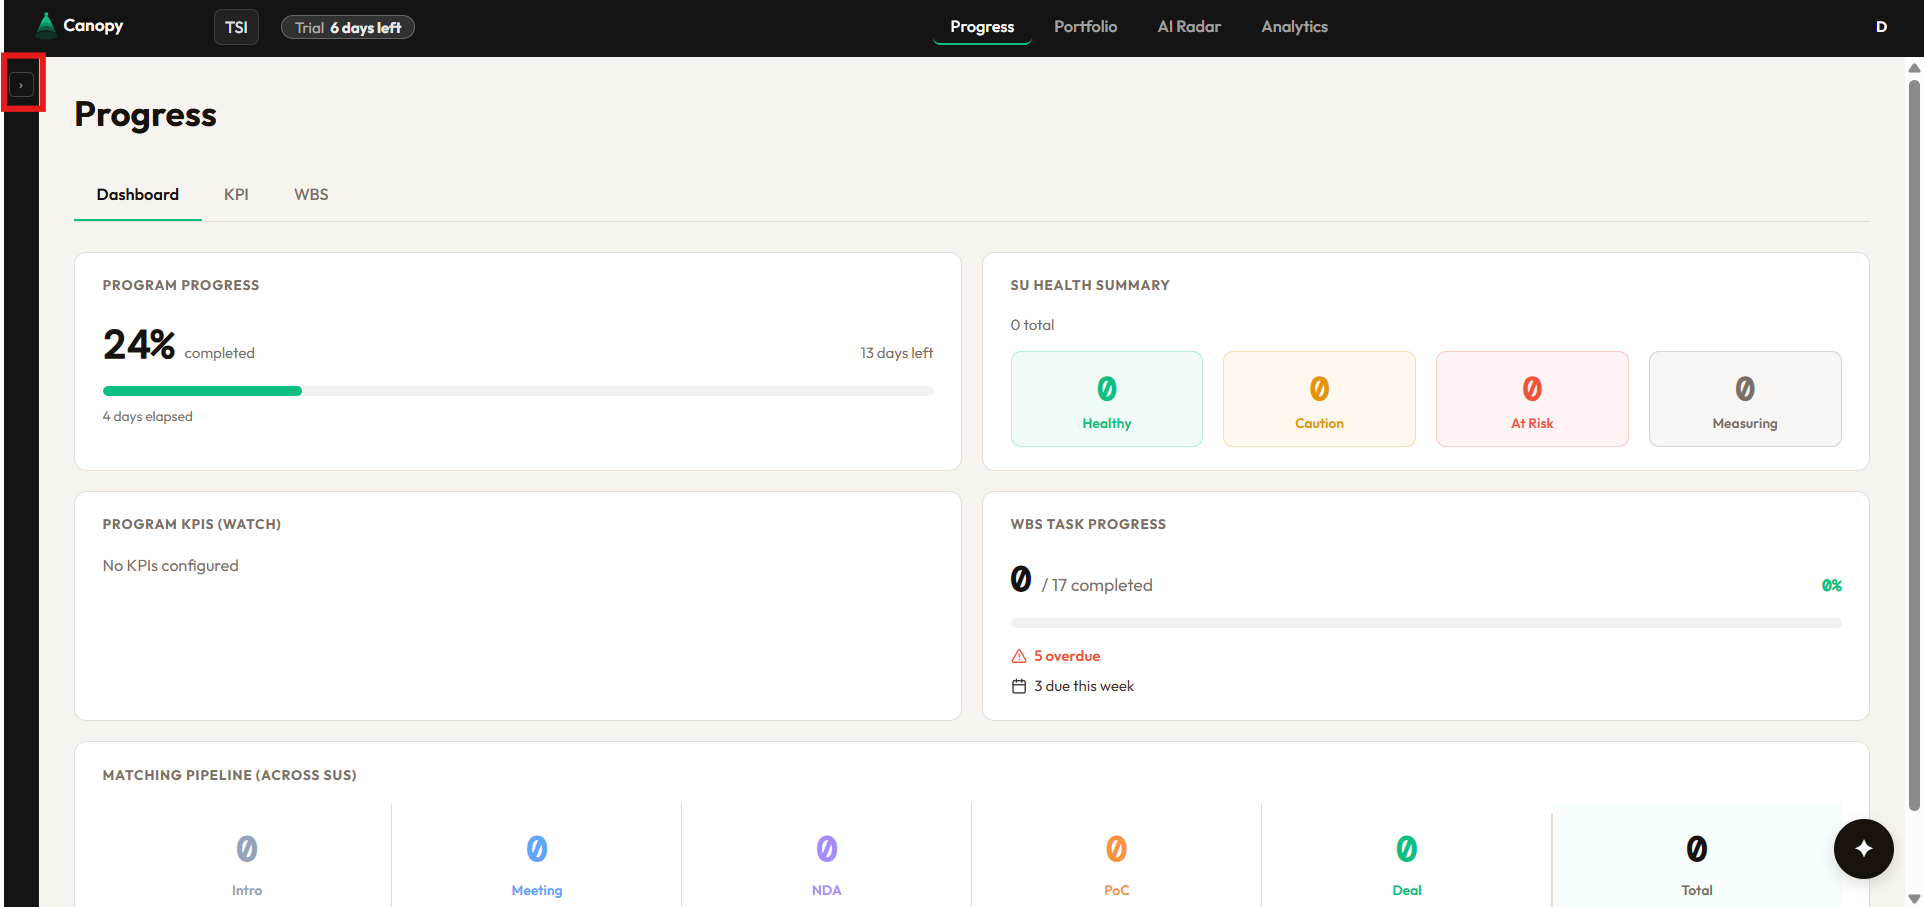Select the Dashboard sub-tab
1924x907 pixels.
(x=138, y=194)
